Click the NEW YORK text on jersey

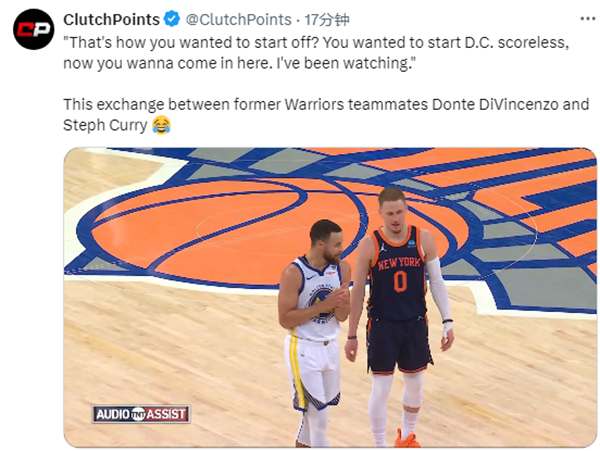tap(399, 263)
